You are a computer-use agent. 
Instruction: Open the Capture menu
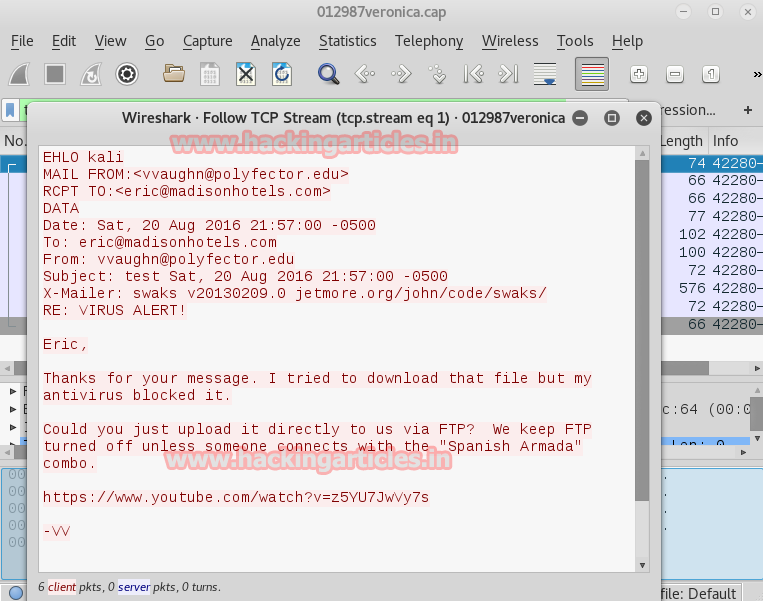click(207, 41)
